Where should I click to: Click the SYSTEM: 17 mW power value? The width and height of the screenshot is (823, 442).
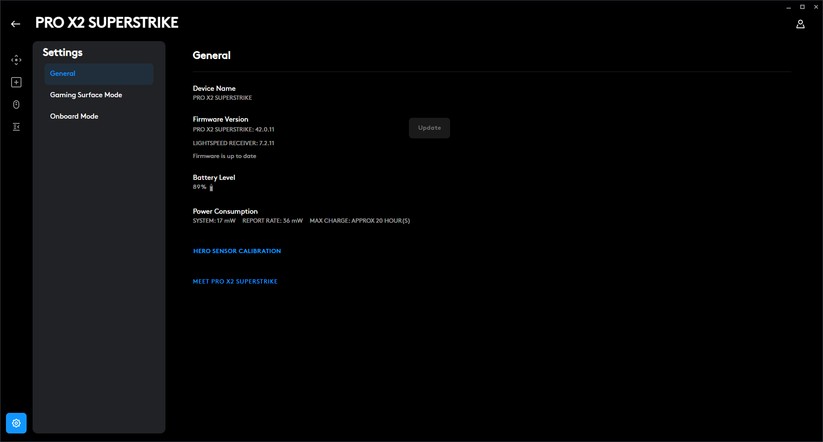coord(214,220)
